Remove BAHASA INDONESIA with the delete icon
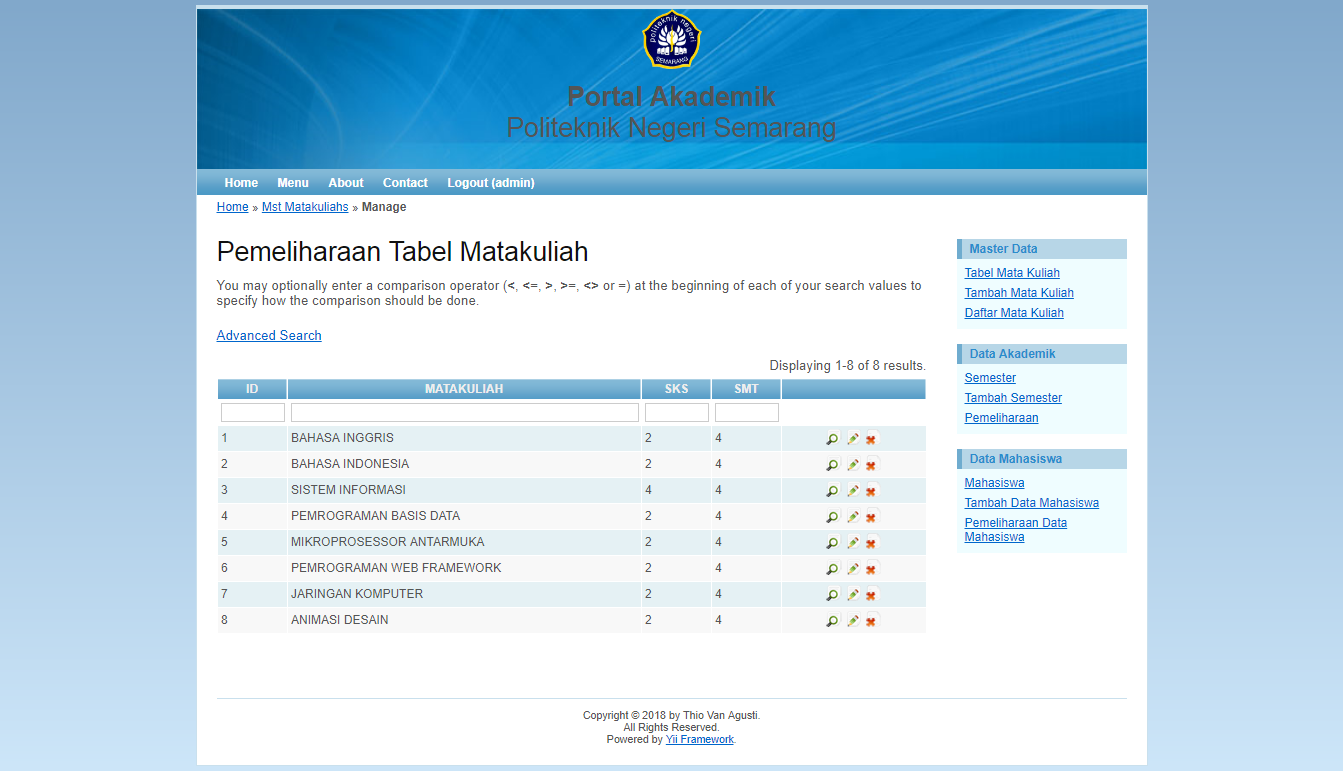This screenshot has height=771, width=1343. pyautogui.click(x=871, y=465)
